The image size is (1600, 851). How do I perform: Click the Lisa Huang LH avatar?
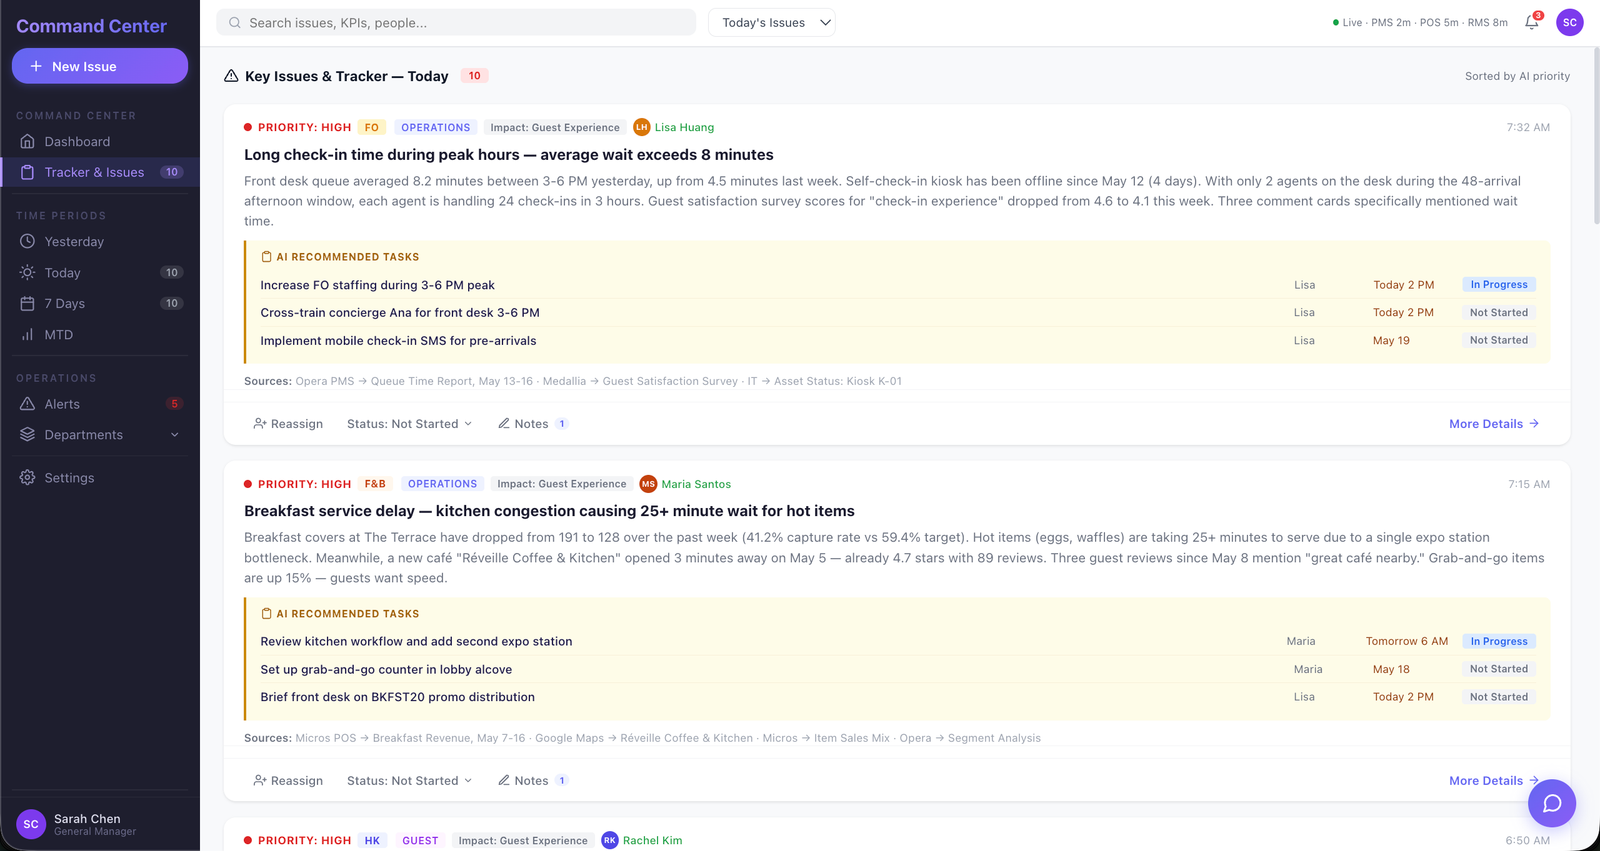click(x=642, y=127)
